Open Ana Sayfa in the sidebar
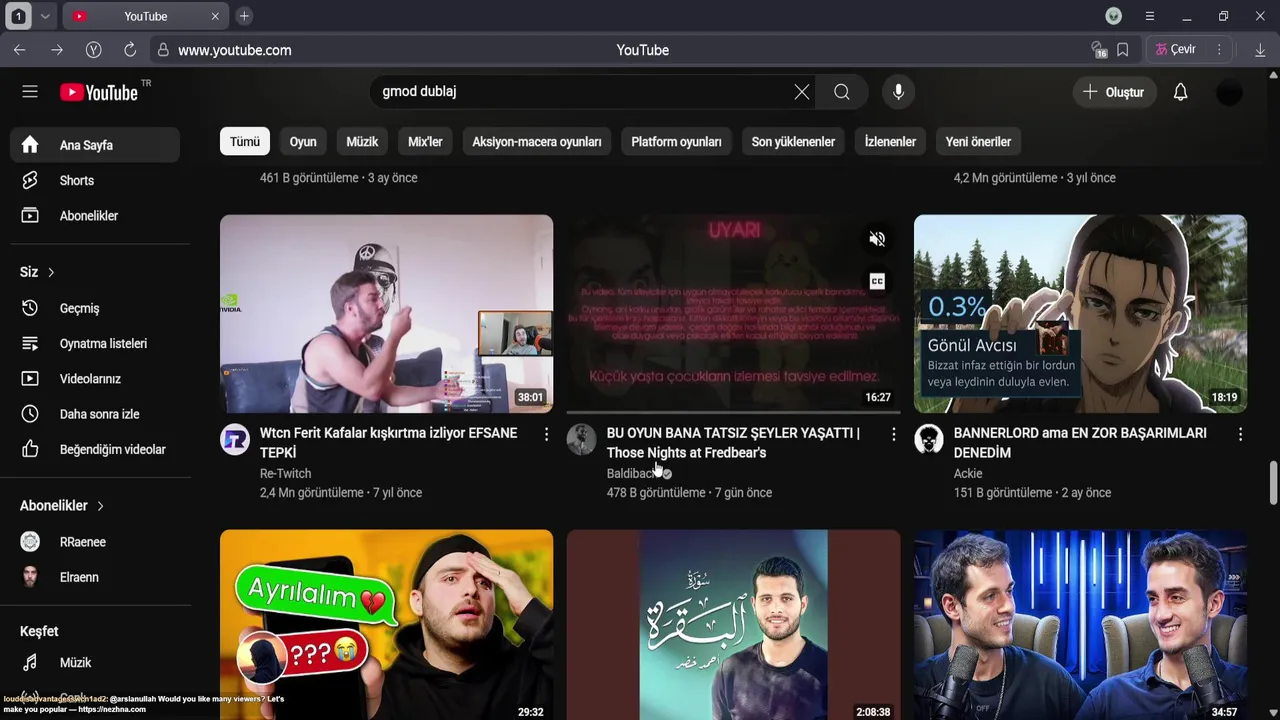The width and height of the screenshot is (1280, 720). 95,145
